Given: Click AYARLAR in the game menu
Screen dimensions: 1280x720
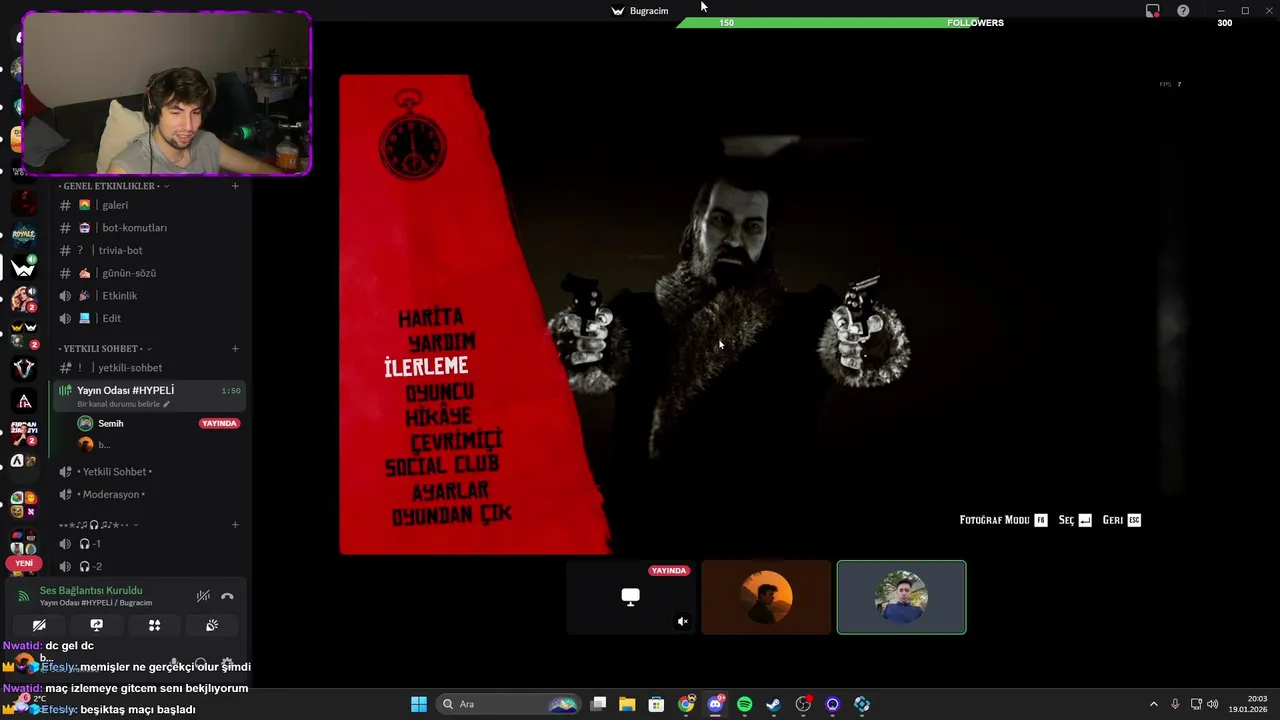Looking at the screenshot, I should [450, 491].
